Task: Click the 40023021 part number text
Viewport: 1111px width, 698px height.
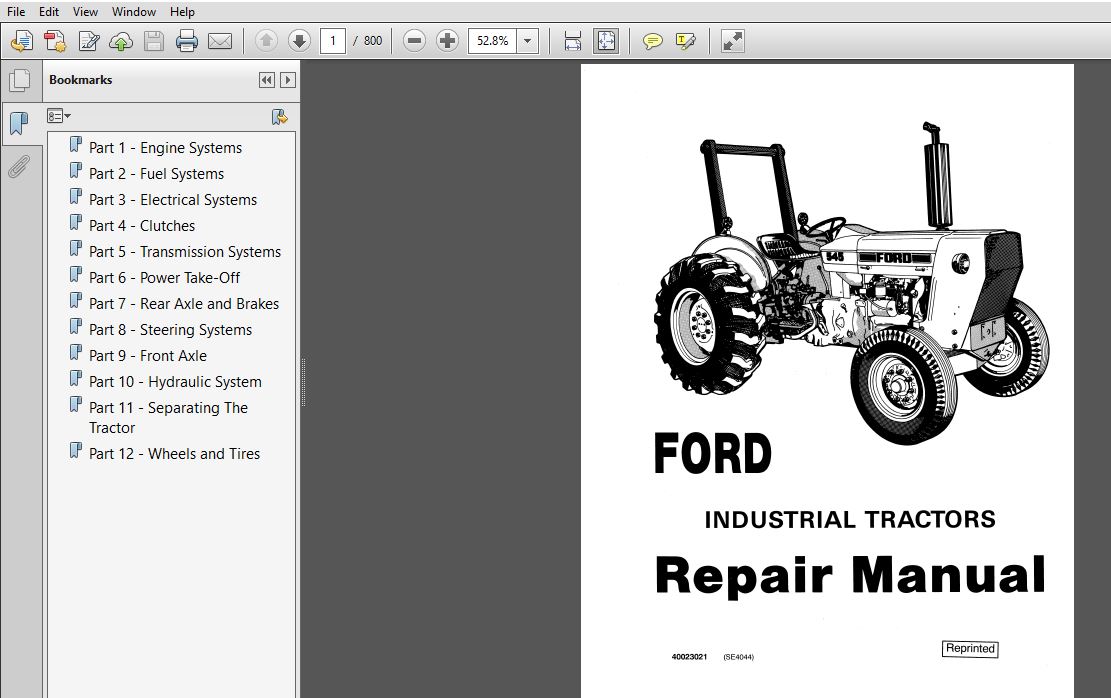Action: (689, 657)
